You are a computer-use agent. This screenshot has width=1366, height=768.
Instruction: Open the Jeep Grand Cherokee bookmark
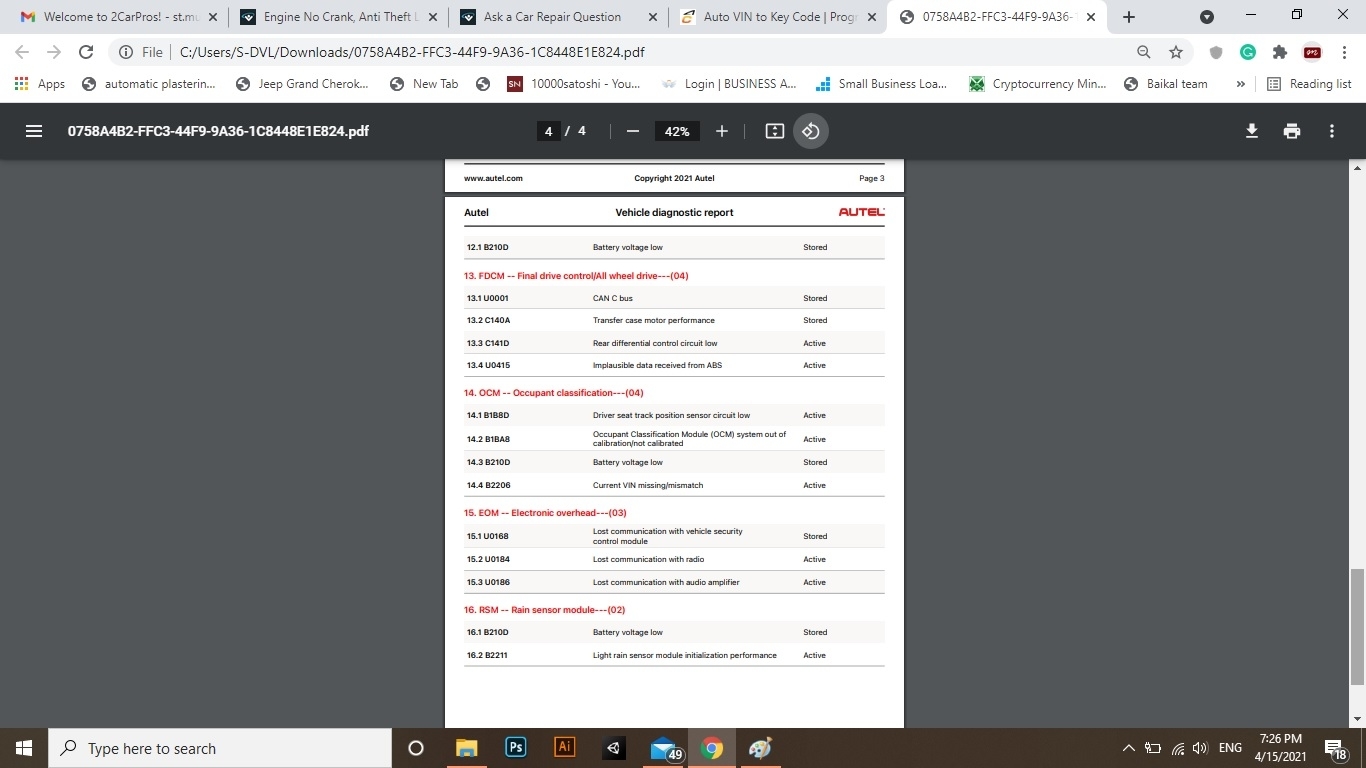pos(302,84)
